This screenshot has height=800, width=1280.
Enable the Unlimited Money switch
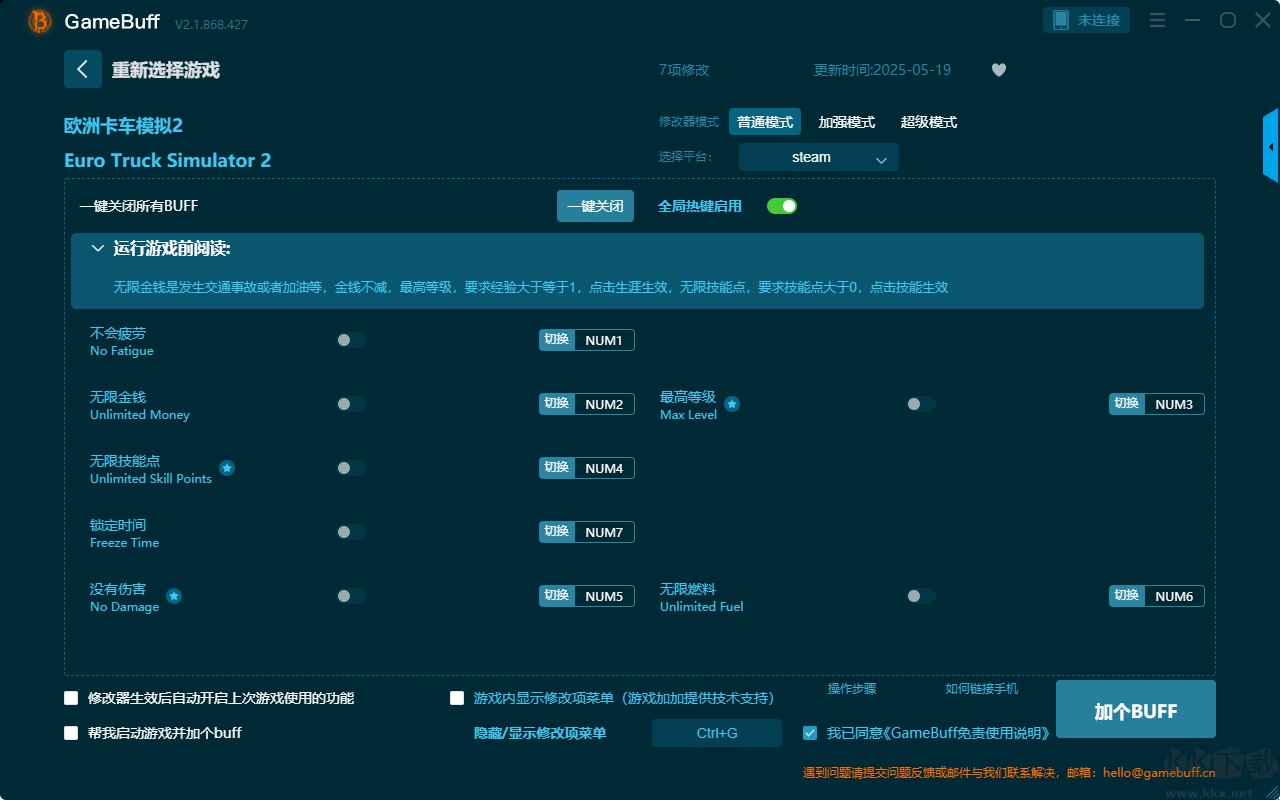click(351, 404)
